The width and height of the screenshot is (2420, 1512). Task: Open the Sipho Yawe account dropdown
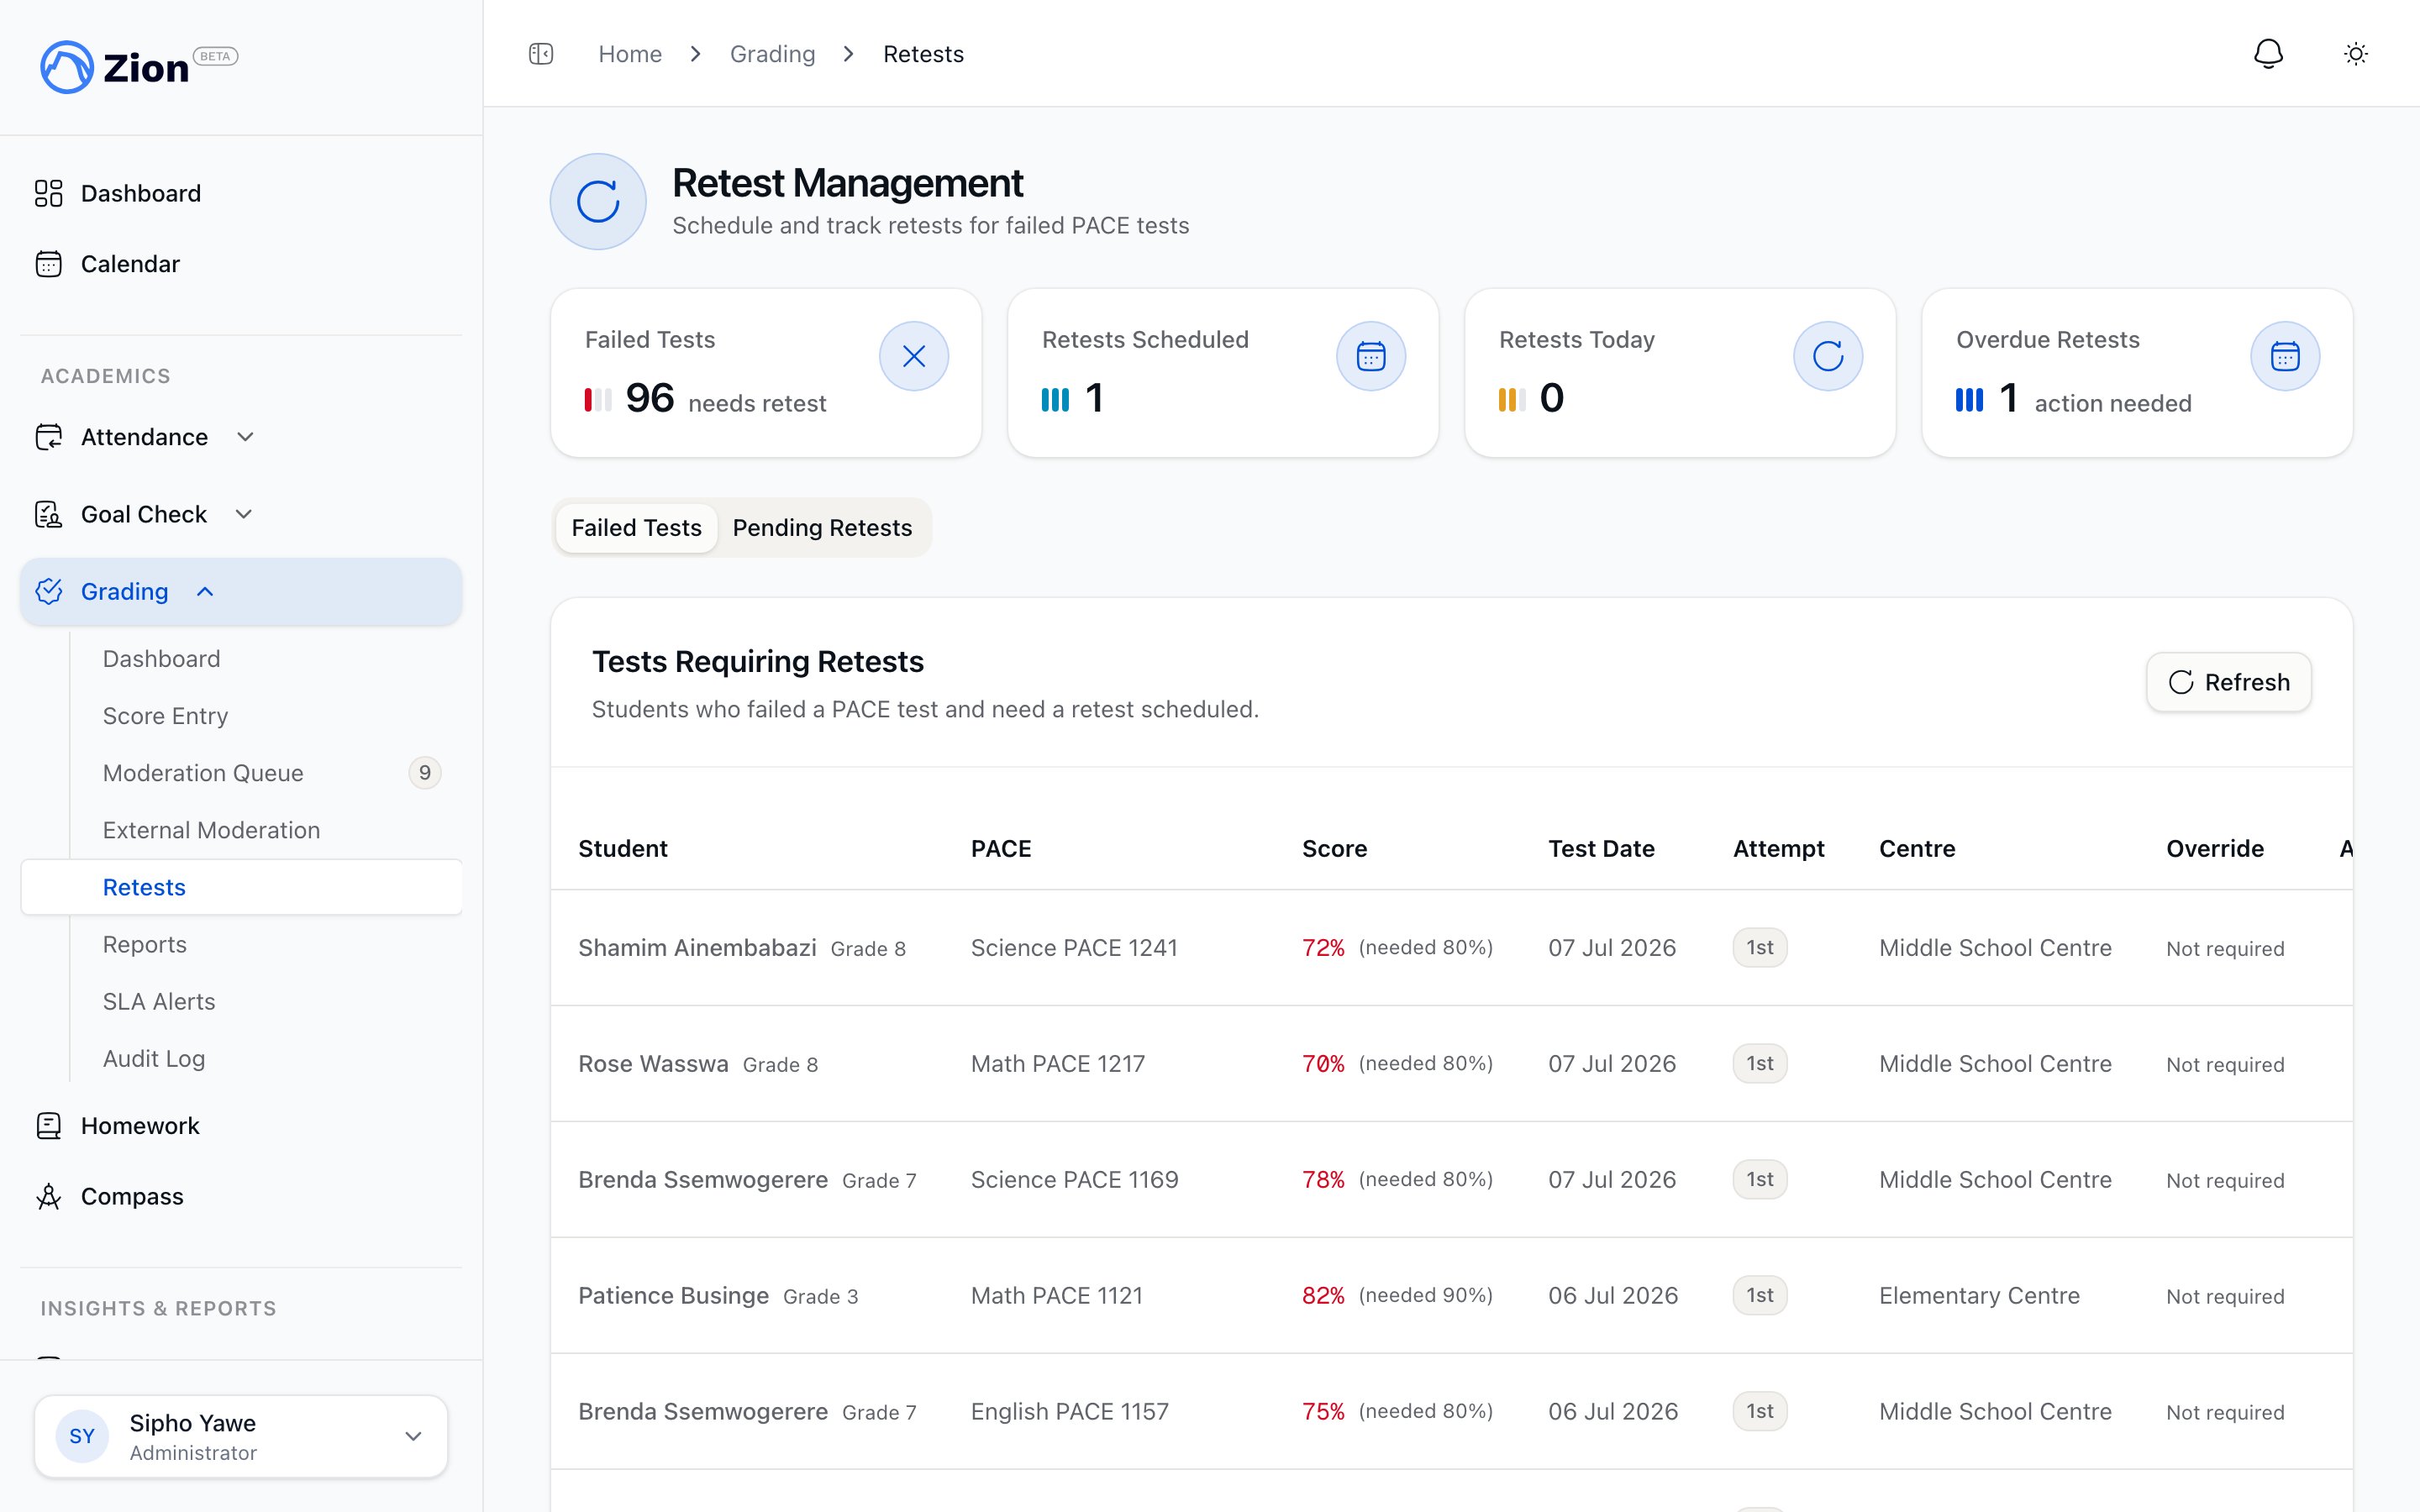click(x=241, y=1436)
